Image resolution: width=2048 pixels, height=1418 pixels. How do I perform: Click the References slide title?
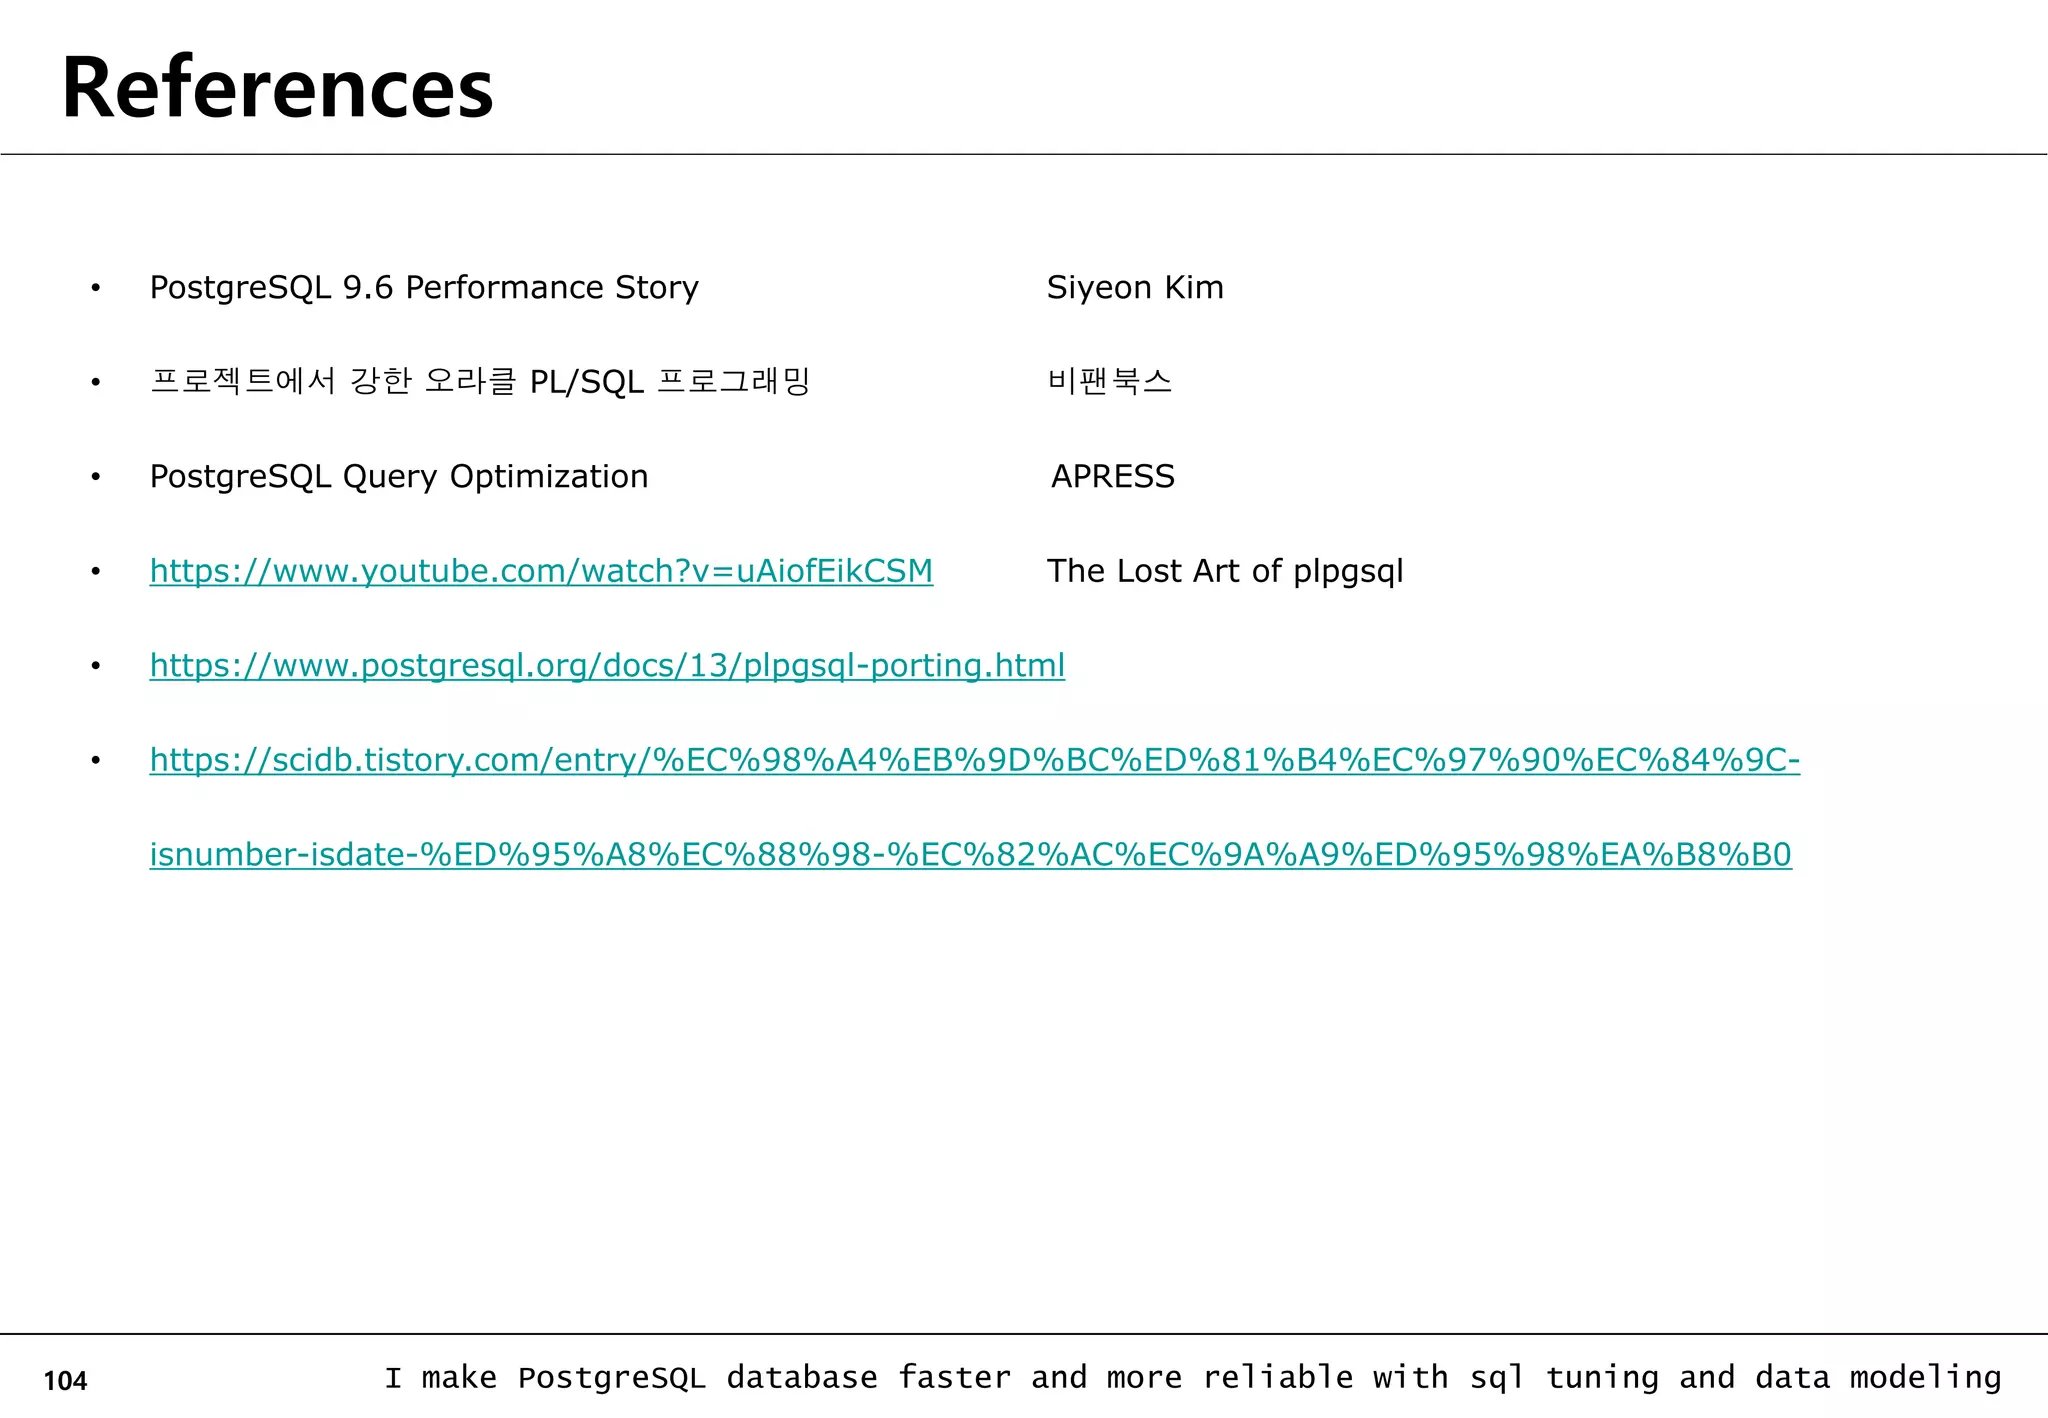click(277, 88)
